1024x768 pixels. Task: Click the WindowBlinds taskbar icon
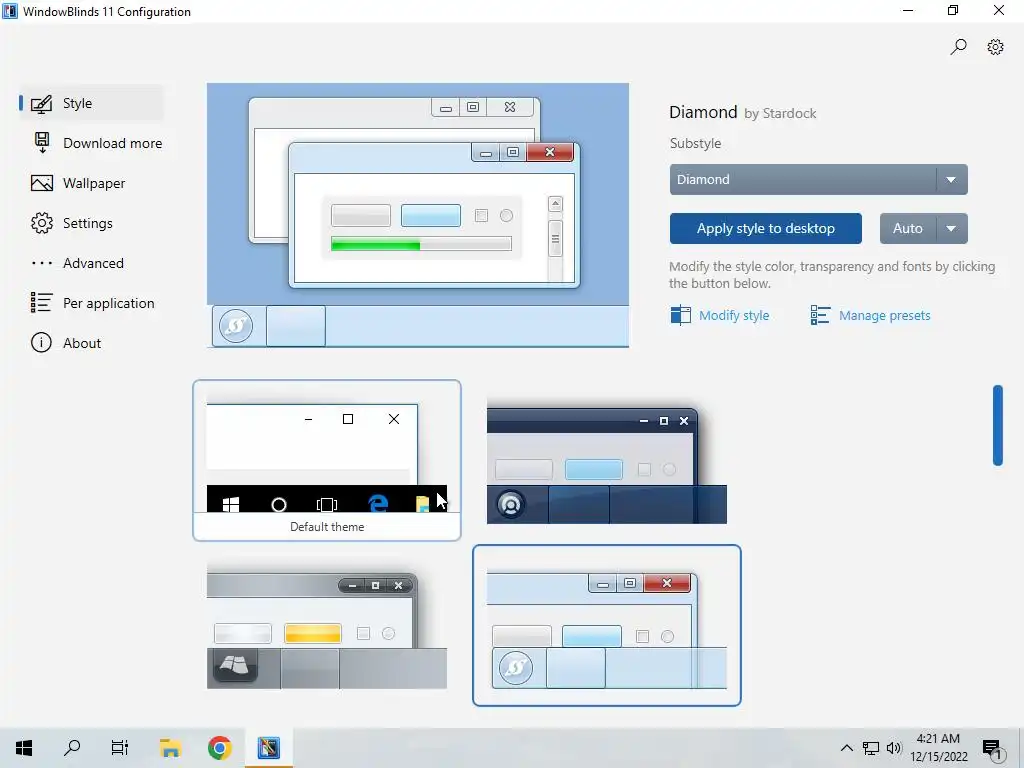268,748
